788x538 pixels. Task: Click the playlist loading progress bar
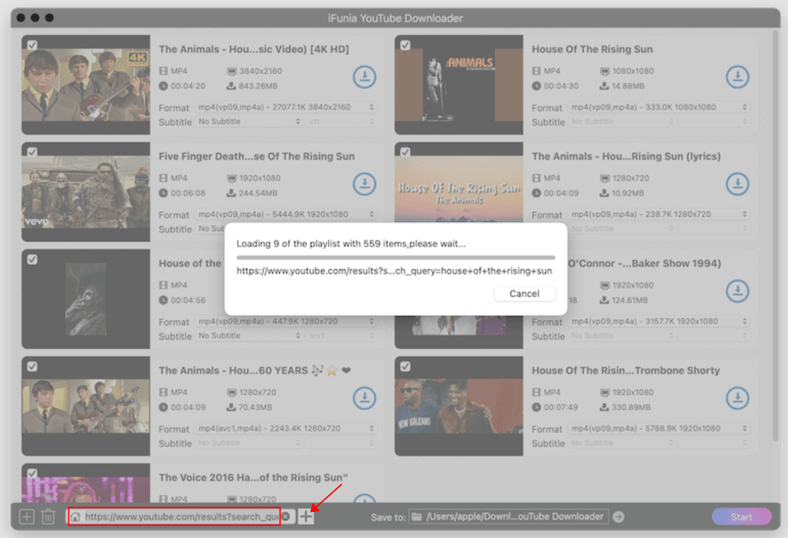point(395,257)
